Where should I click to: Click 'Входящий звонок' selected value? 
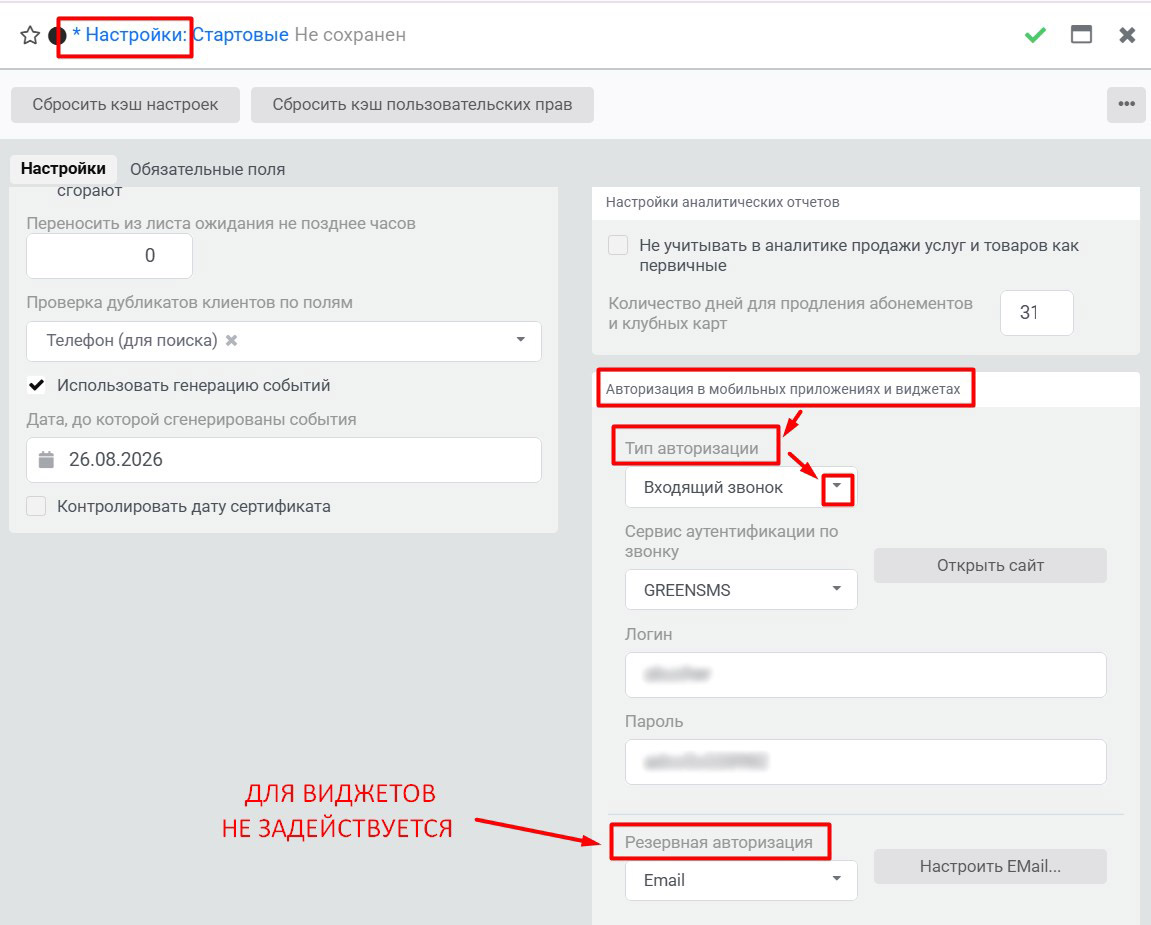click(x=713, y=487)
